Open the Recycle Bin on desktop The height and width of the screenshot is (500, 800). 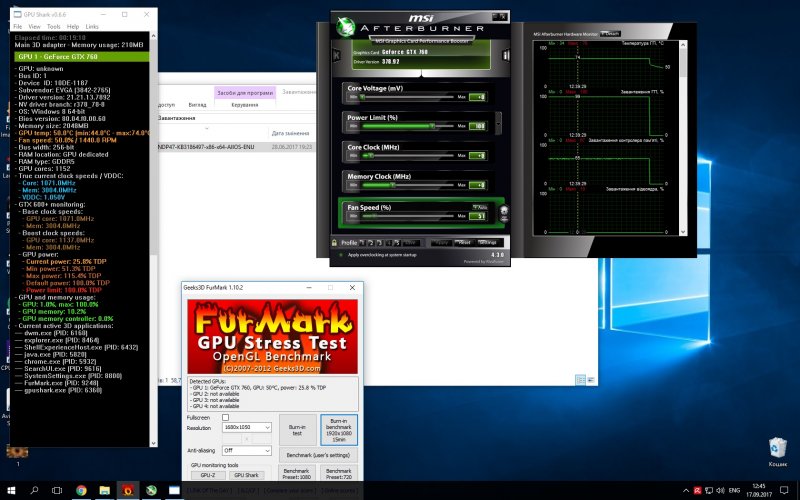pyautogui.click(x=776, y=447)
